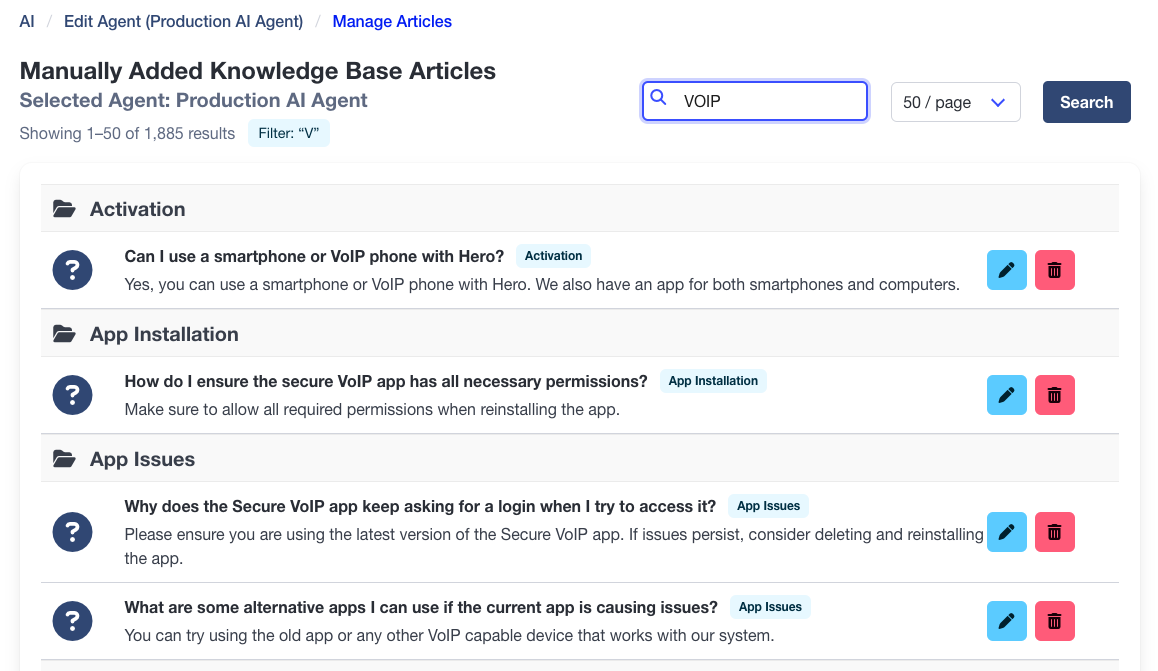Remove the permissions article using its trash icon
Screen dimensions: 1158x671
tap(1055, 394)
